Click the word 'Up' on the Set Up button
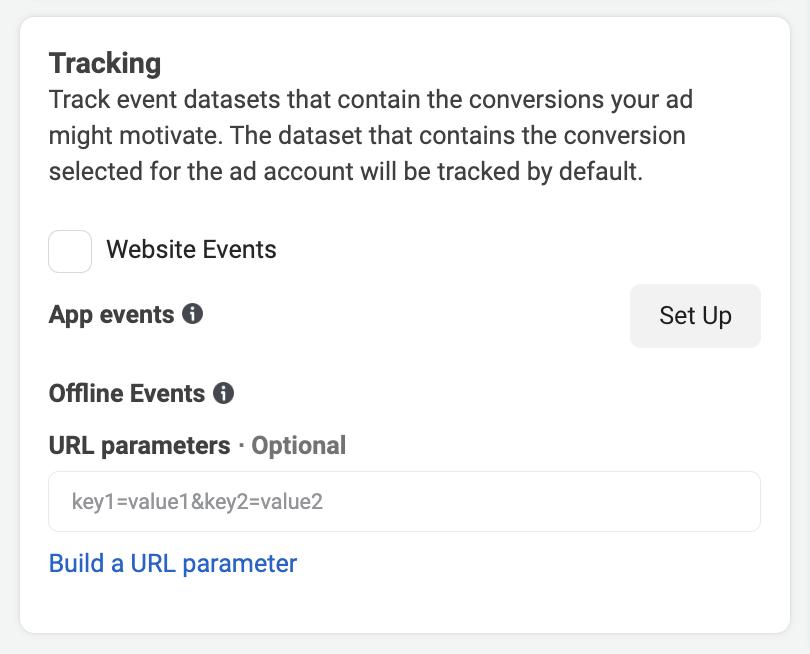The image size is (810, 654). [x=716, y=316]
